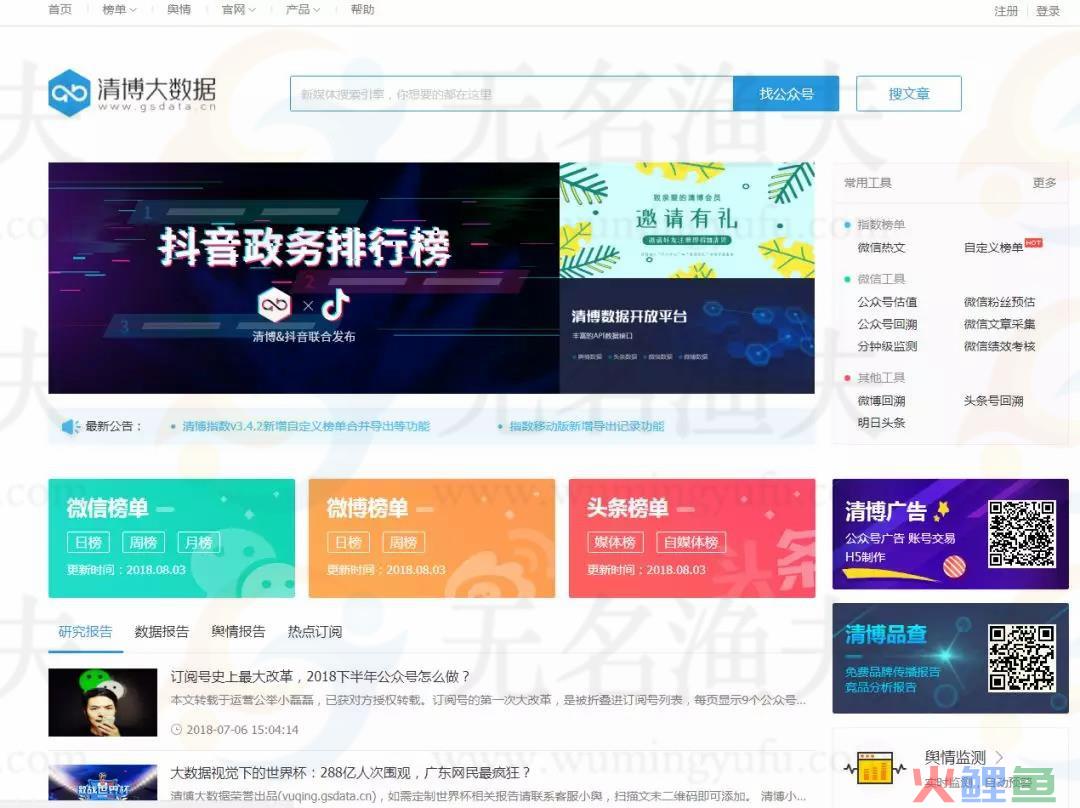Open the 清博数据开放平台 banner

coord(687,336)
